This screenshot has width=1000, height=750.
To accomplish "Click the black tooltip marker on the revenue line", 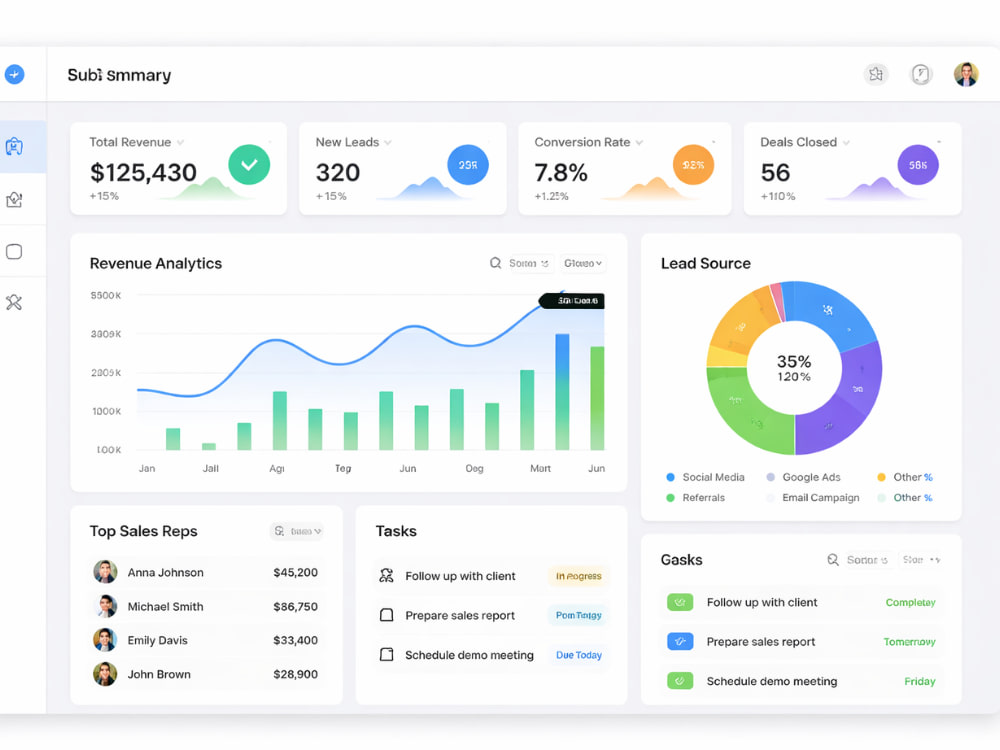I will (572, 300).
